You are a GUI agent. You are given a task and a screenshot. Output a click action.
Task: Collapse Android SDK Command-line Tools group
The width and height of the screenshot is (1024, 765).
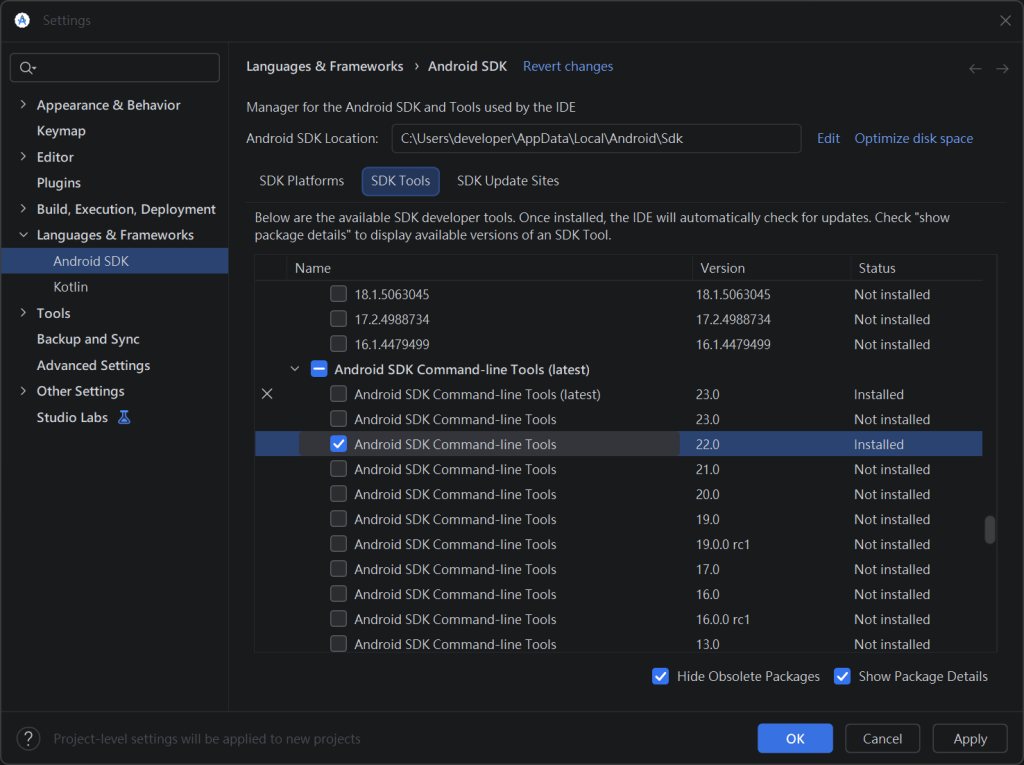pos(295,369)
